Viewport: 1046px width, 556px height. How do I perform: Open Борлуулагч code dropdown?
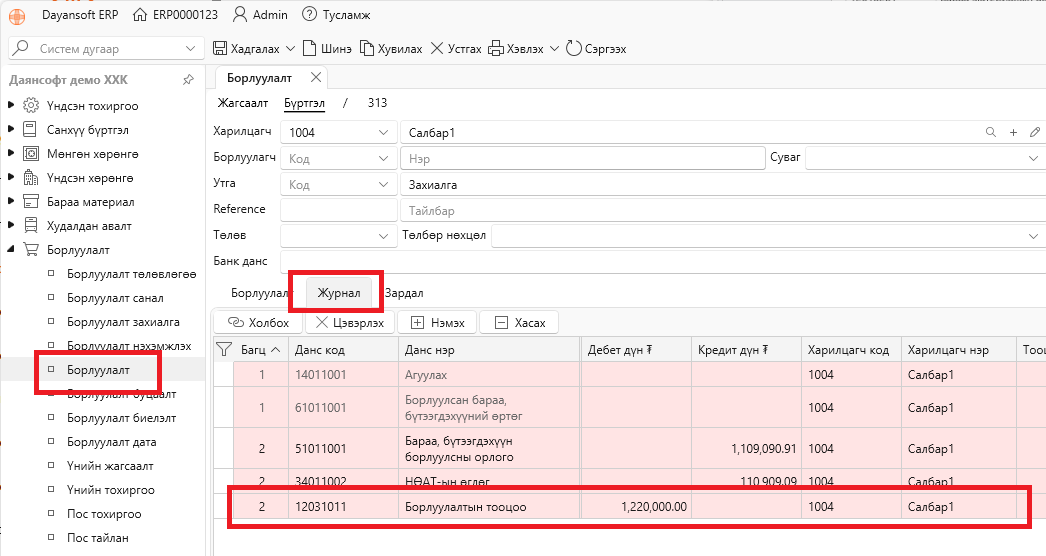[384, 158]
